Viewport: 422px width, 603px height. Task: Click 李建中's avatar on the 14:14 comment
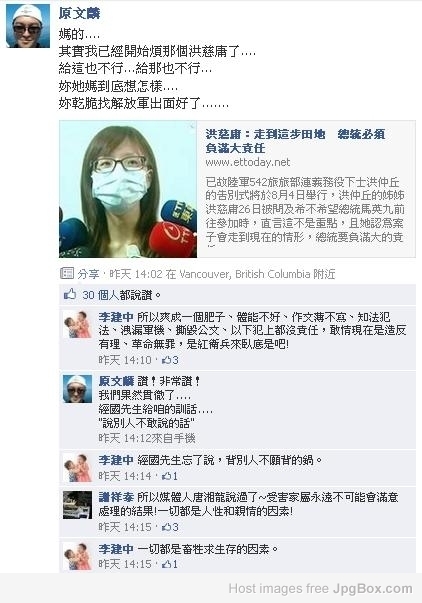77,468
